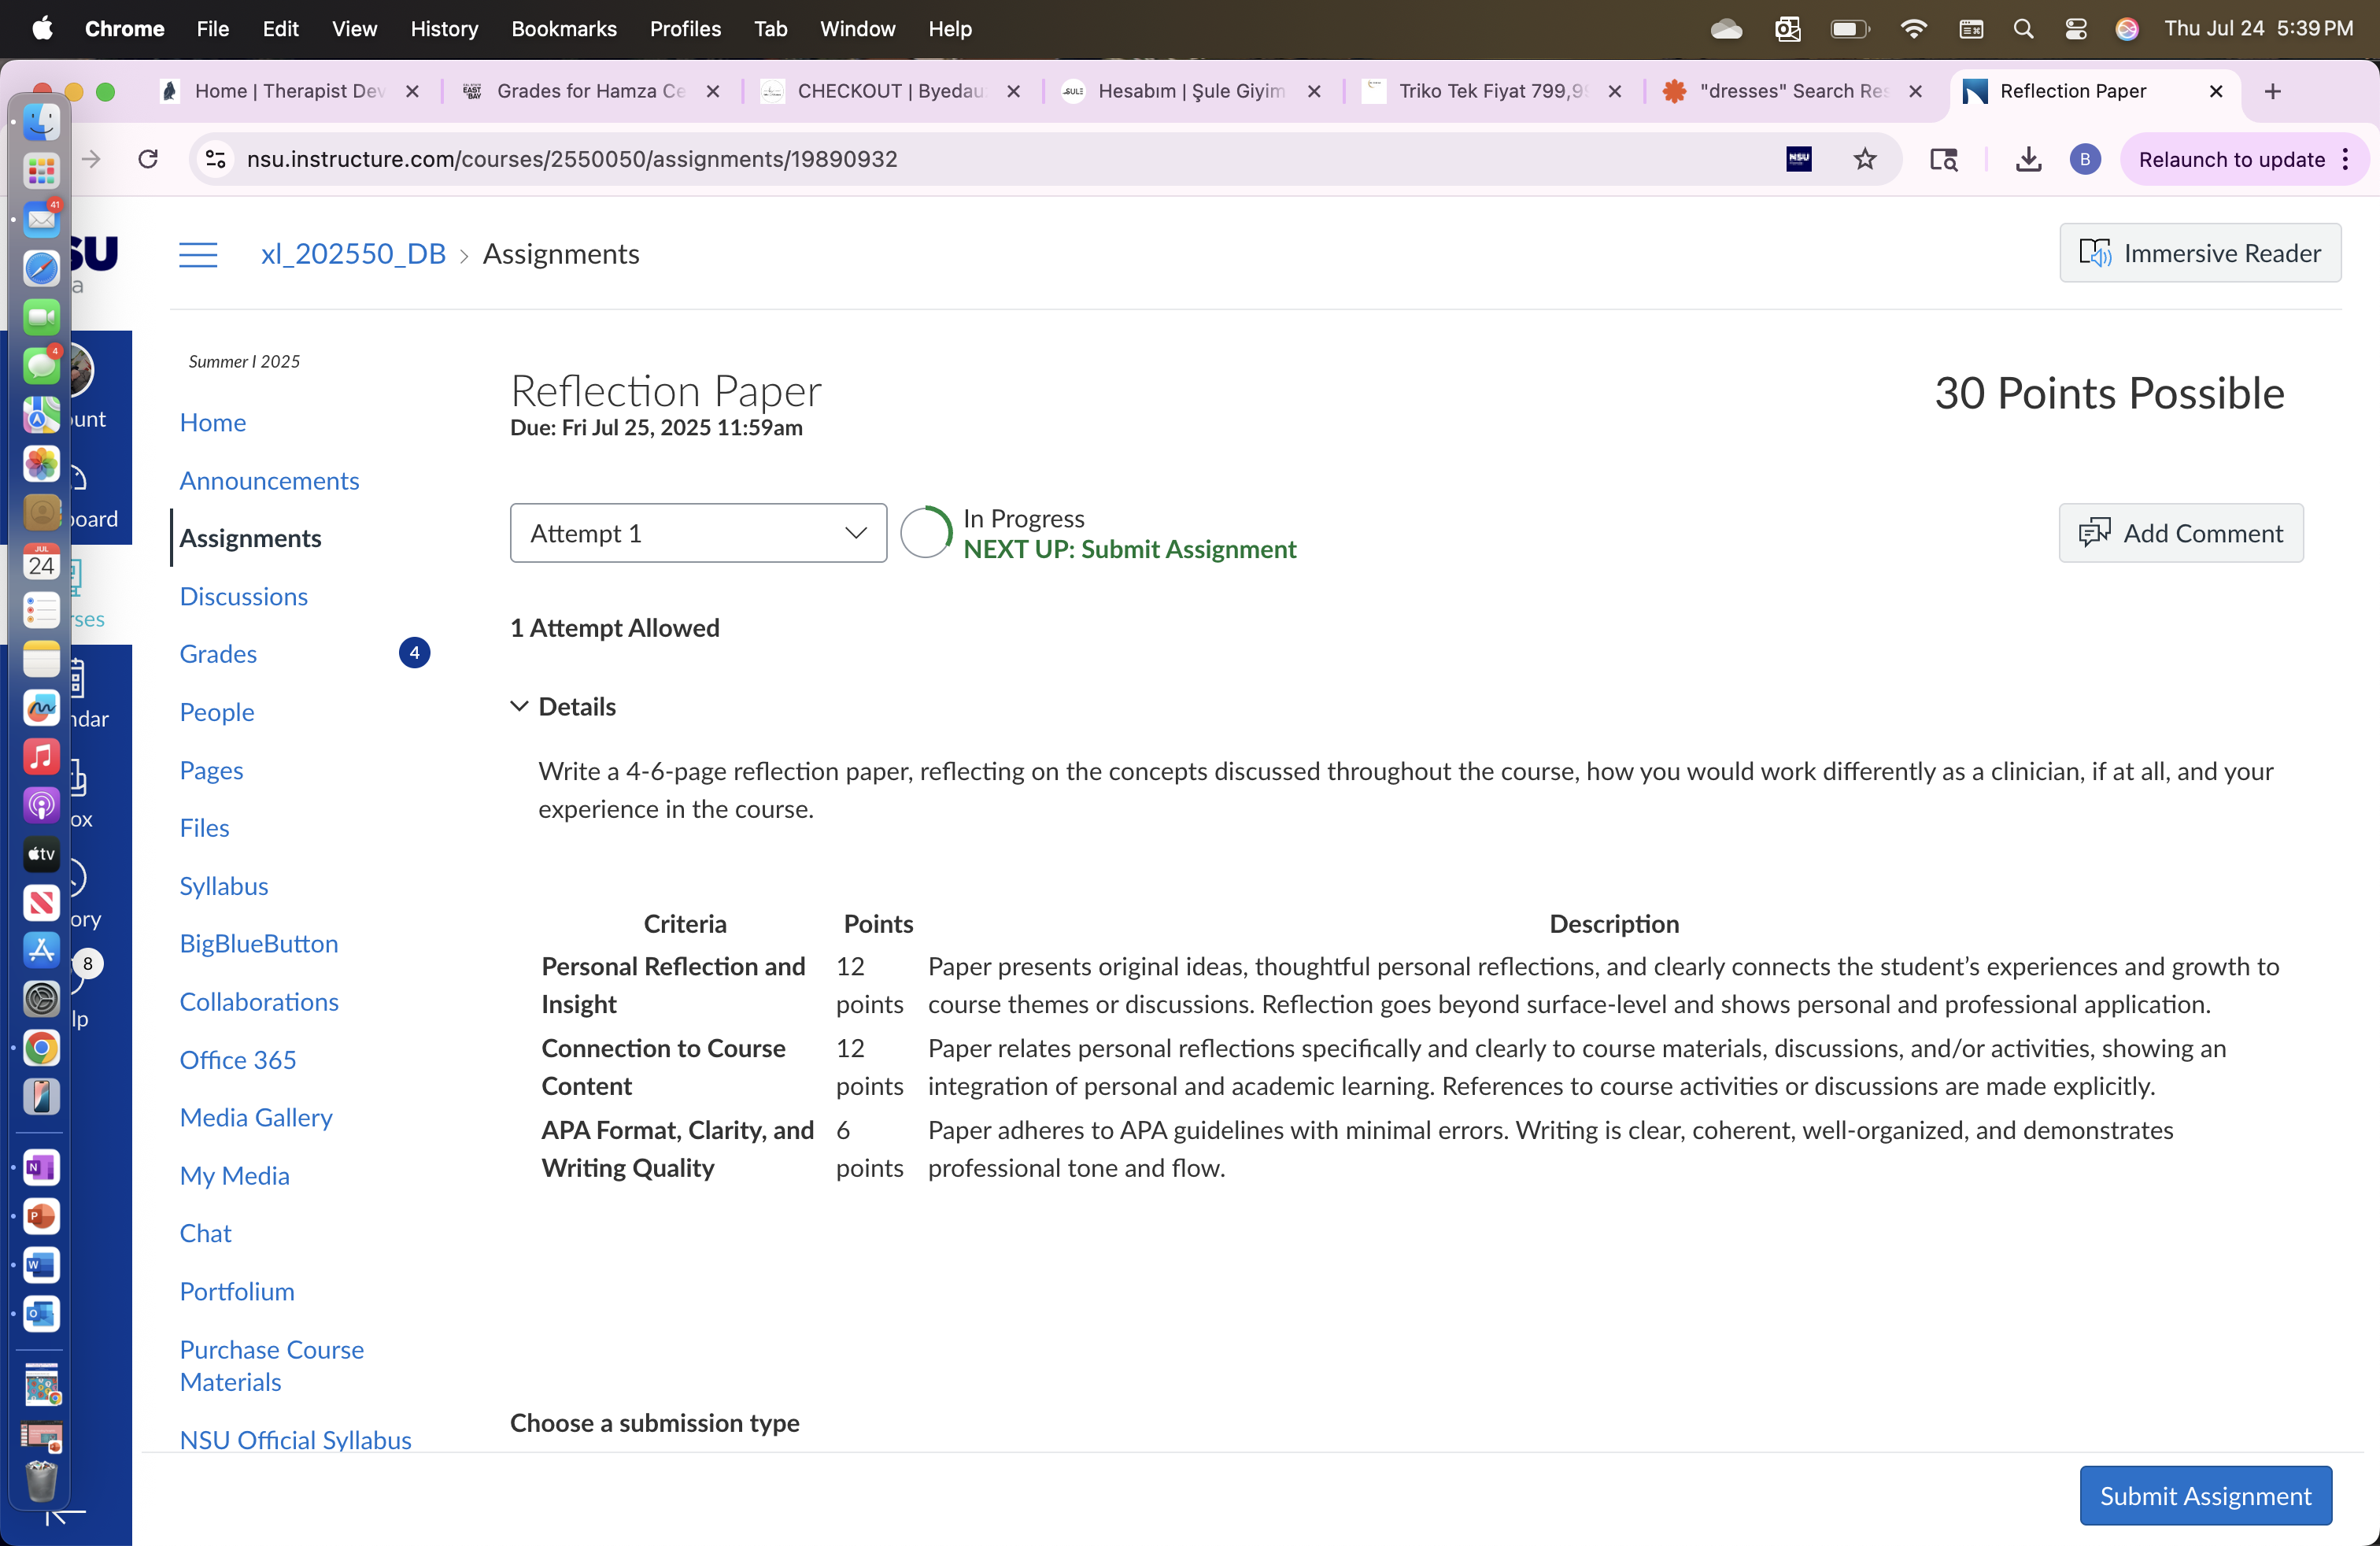Open the Chrome downloads icon
Screen dimensions: 2380x1546
2028,159
